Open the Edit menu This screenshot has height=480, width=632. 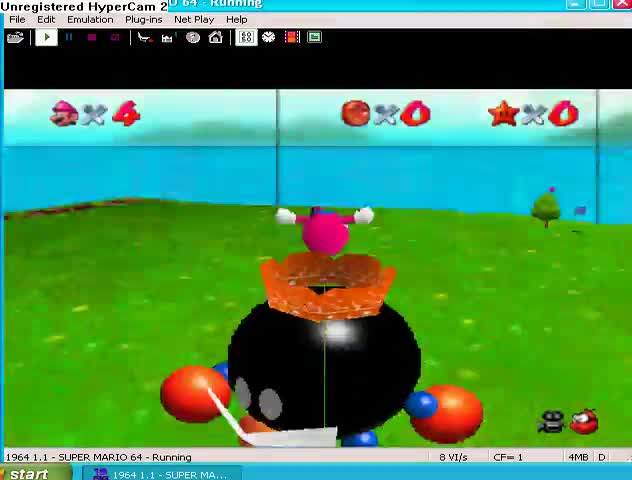pos(46,19)
